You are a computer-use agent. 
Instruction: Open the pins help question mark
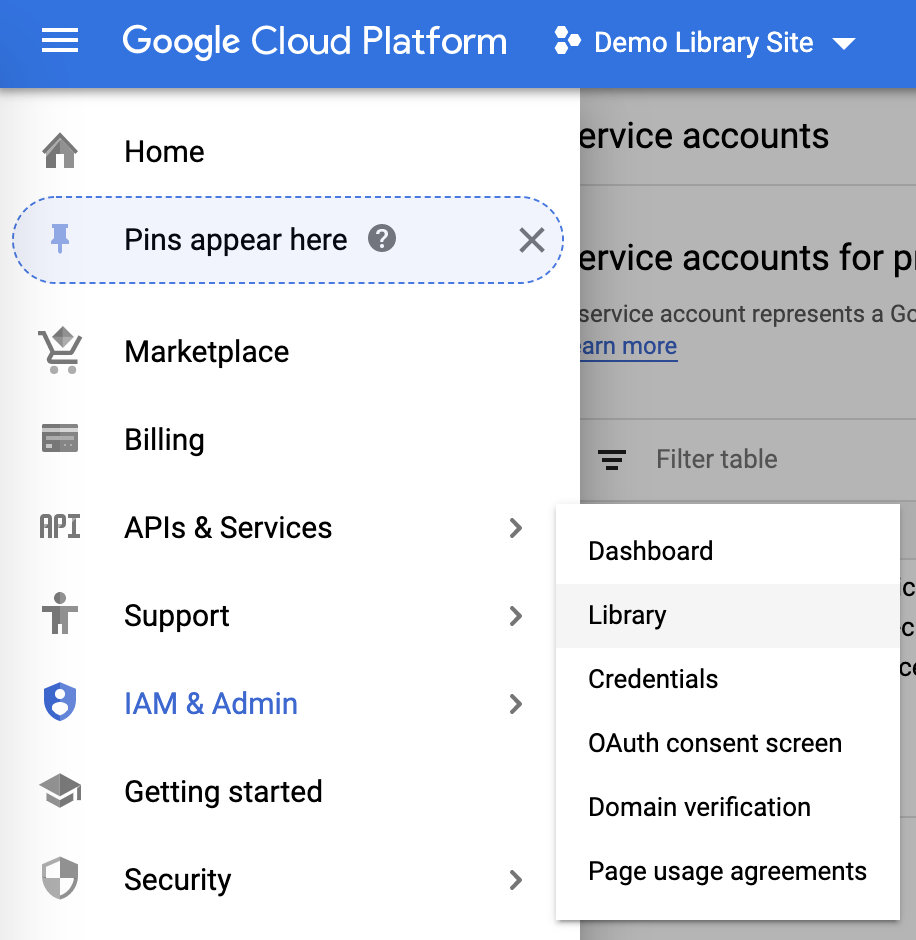(382, 239)
